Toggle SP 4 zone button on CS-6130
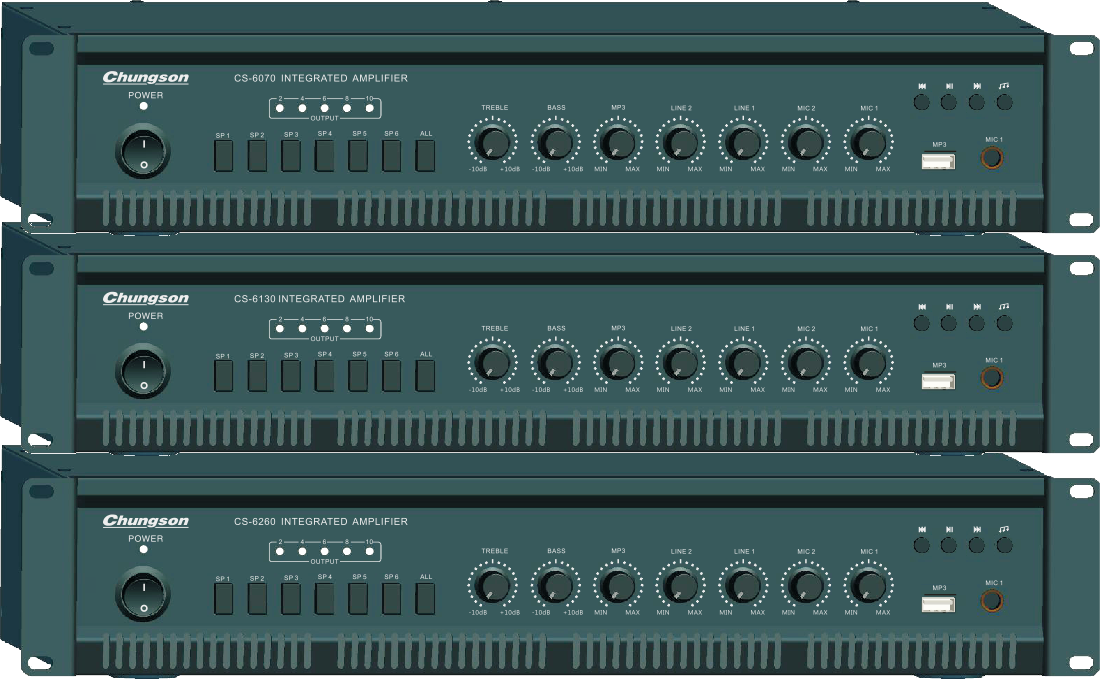1102x680 pixels. (x=324, y=377)
